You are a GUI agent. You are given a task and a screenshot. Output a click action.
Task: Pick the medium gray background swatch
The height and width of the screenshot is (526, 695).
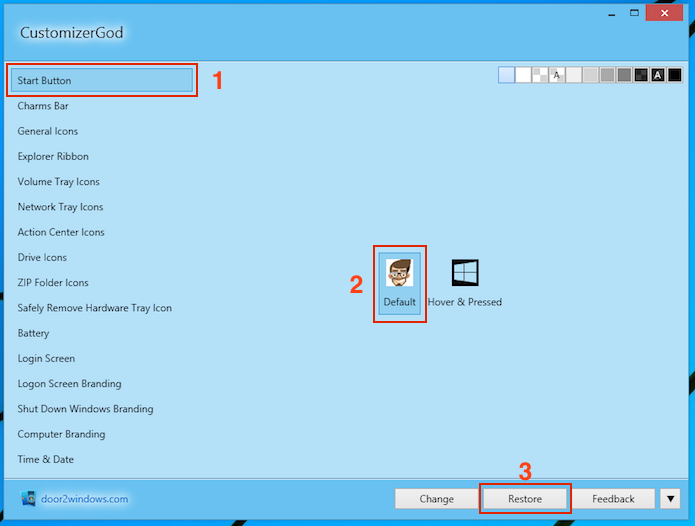pyautogui.click(x=607, y=75)
